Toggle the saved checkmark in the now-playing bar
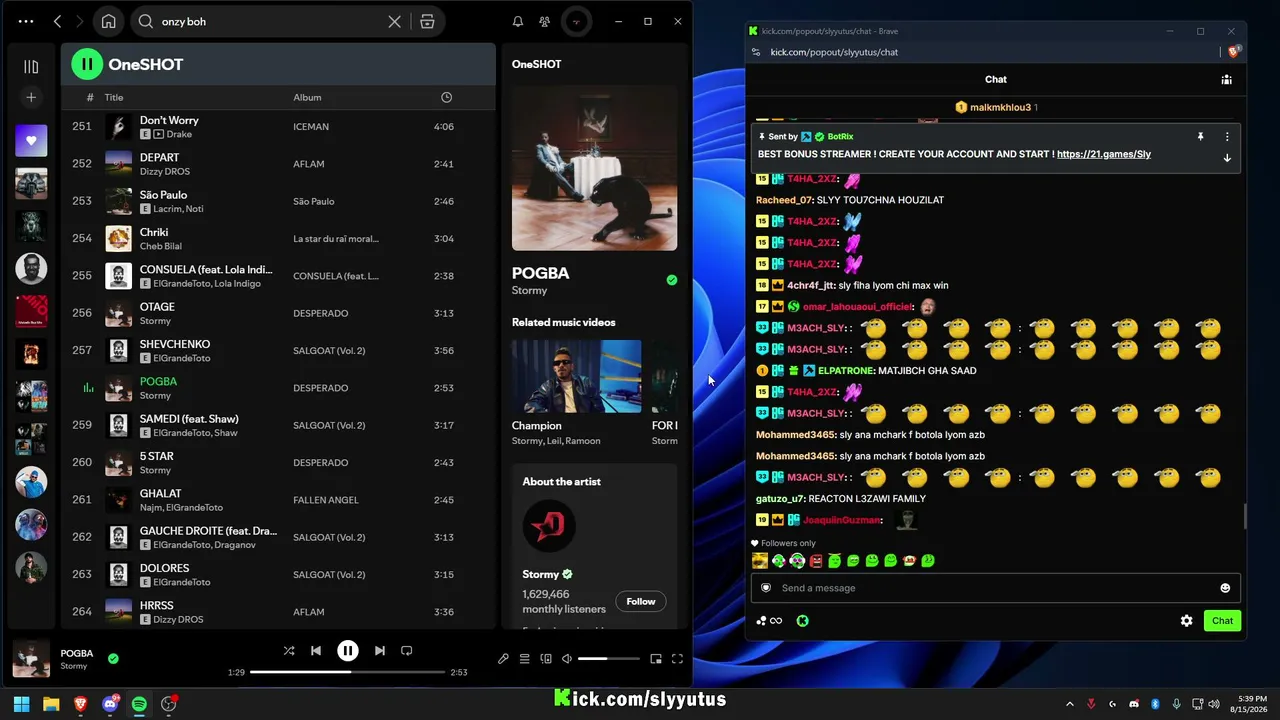The image size is (1280, 720). point(113,658)
